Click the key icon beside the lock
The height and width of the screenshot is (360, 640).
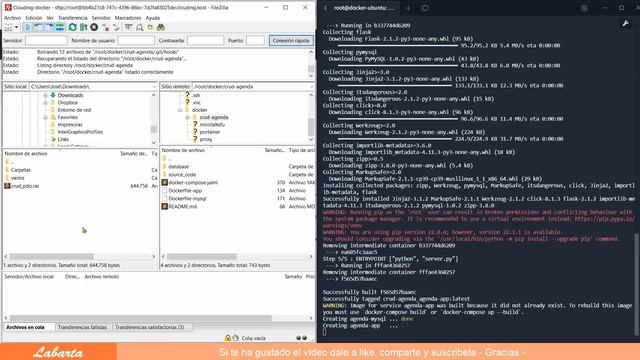click(x=236, y=338)
